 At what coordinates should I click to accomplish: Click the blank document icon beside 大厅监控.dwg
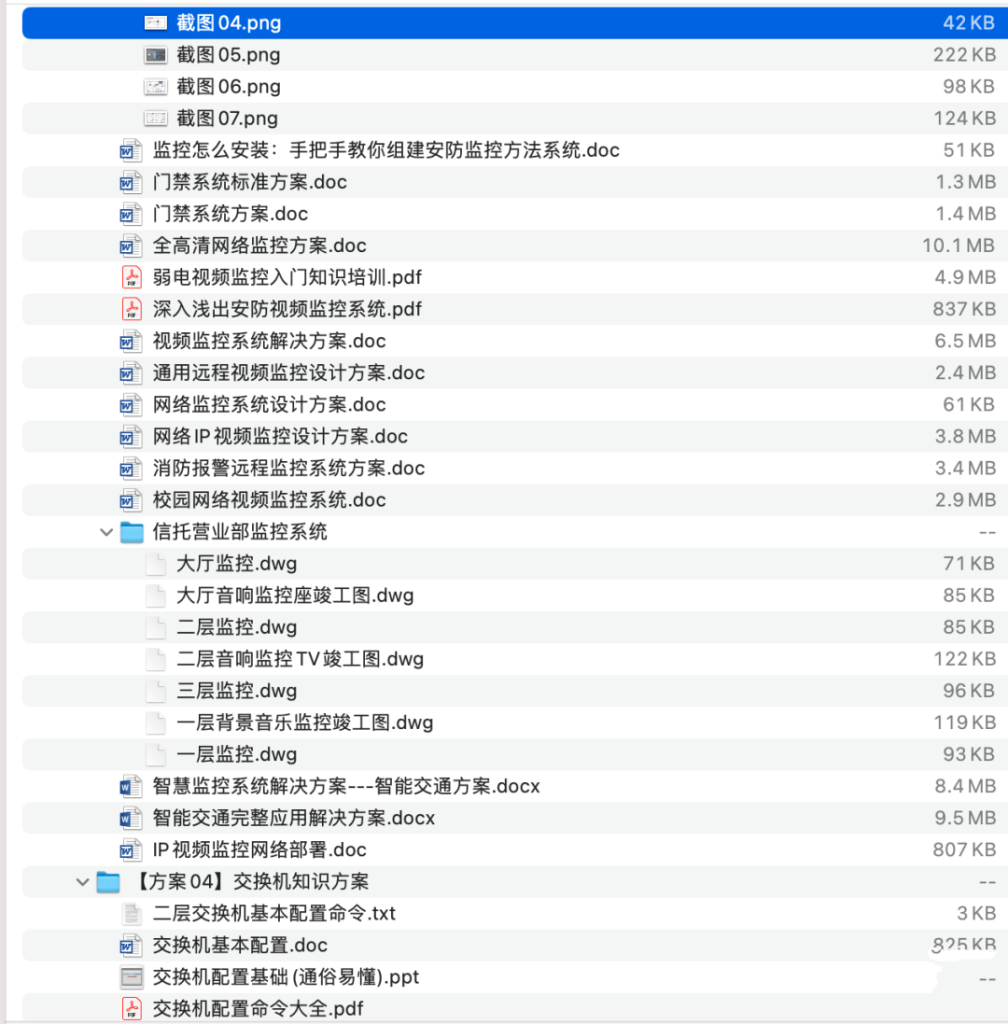tap(155, 563)
